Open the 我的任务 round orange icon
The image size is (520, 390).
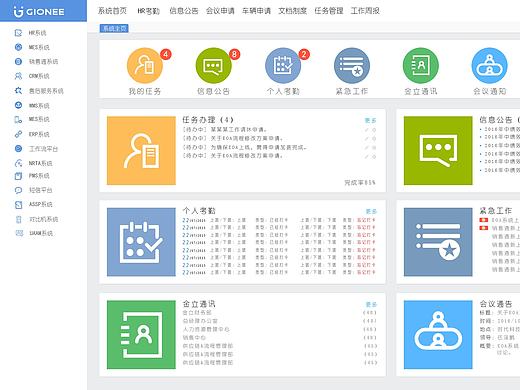(145, 65)
